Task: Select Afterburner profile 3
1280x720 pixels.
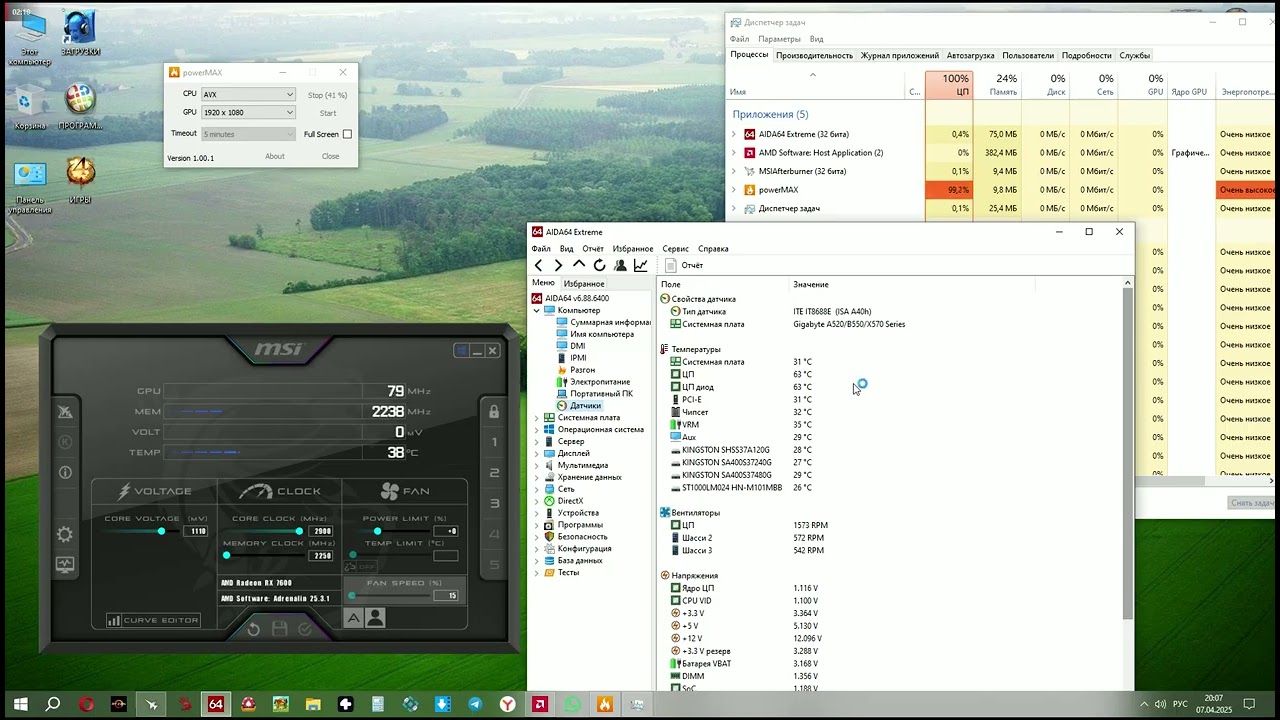Action: (x=494, y=504)
